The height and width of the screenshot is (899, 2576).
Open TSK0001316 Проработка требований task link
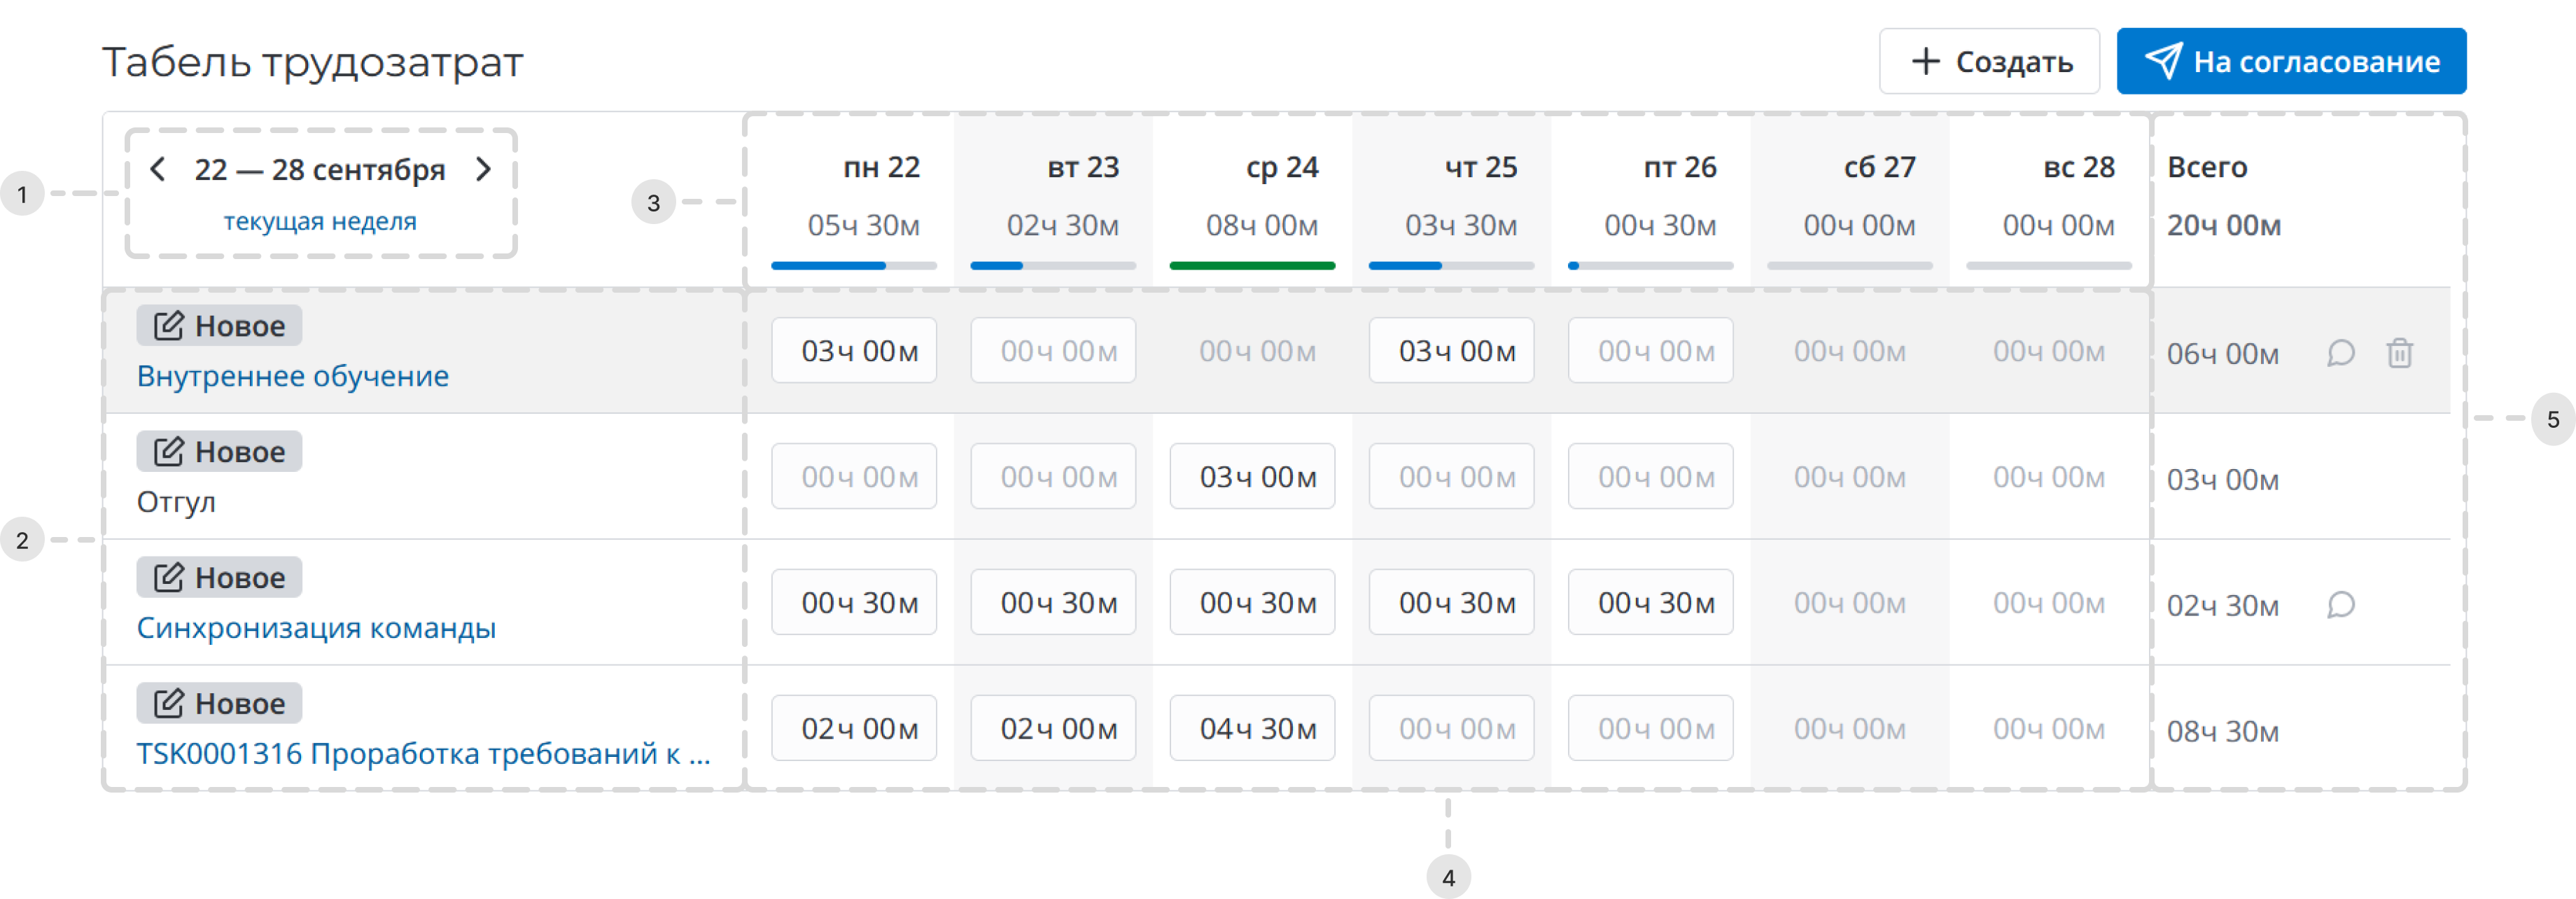tap(423, 754)
